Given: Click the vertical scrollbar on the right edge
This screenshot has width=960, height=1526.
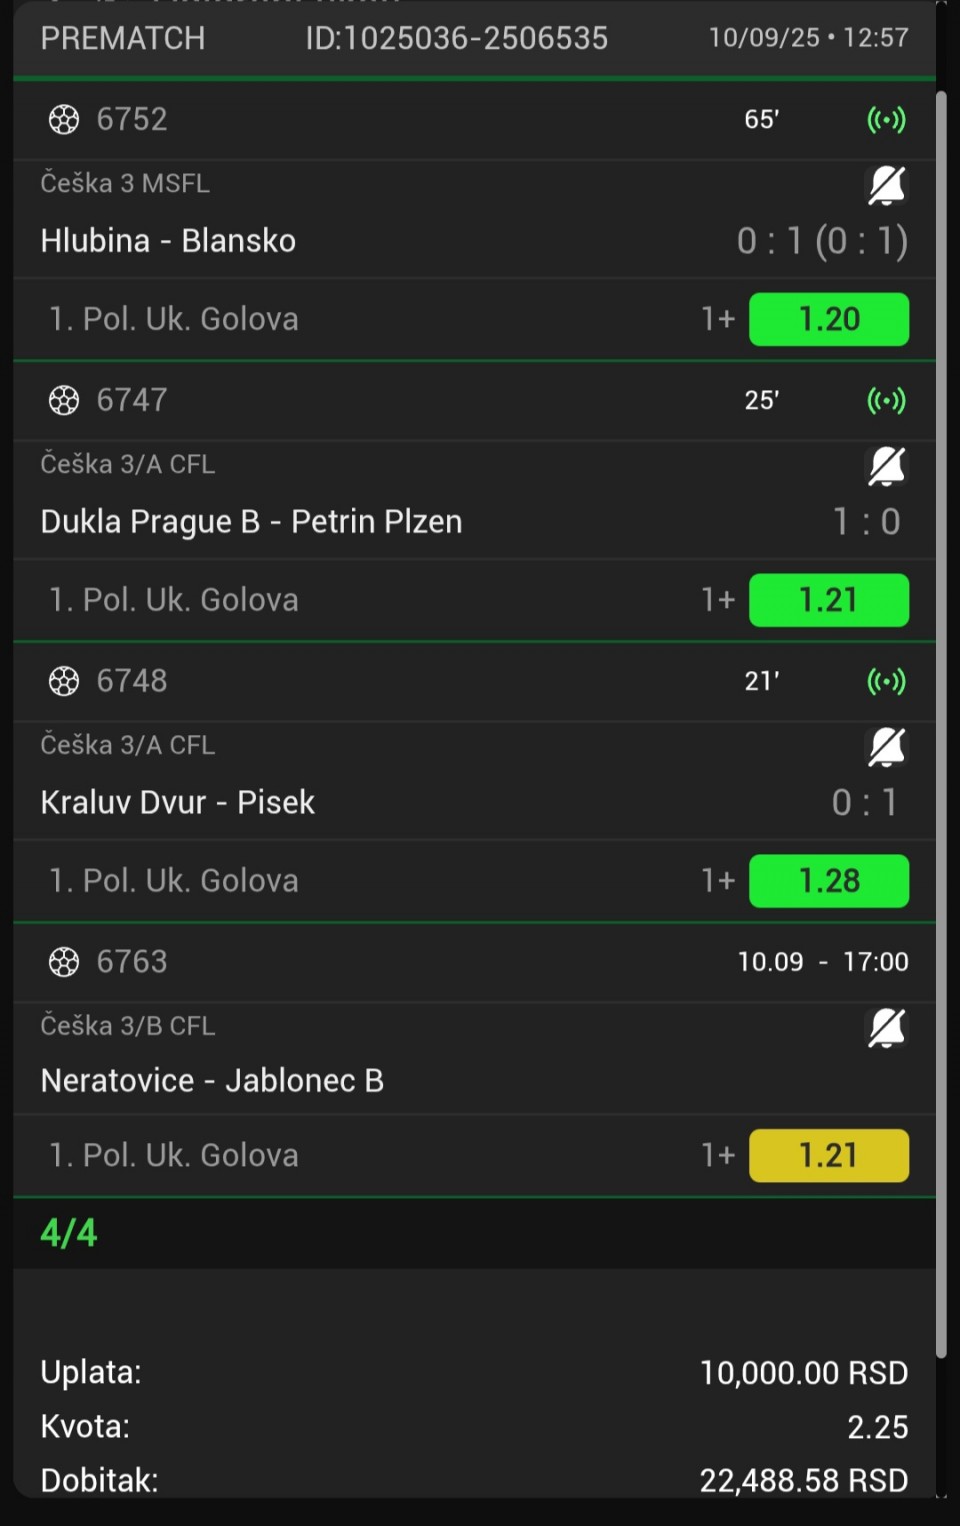Looking at the screenshot, I should tap(941, 724).
